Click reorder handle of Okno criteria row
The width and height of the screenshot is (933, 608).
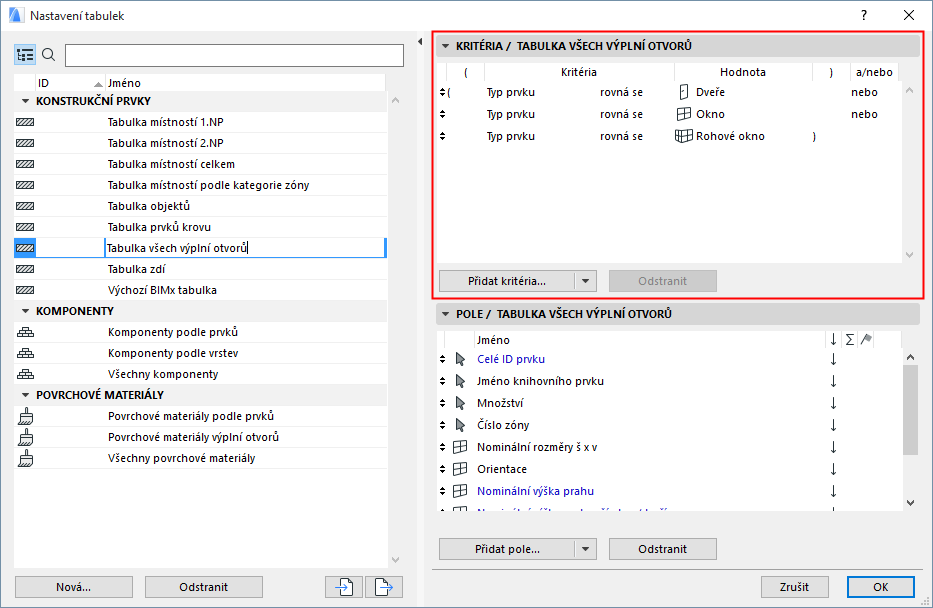[442, 114]
